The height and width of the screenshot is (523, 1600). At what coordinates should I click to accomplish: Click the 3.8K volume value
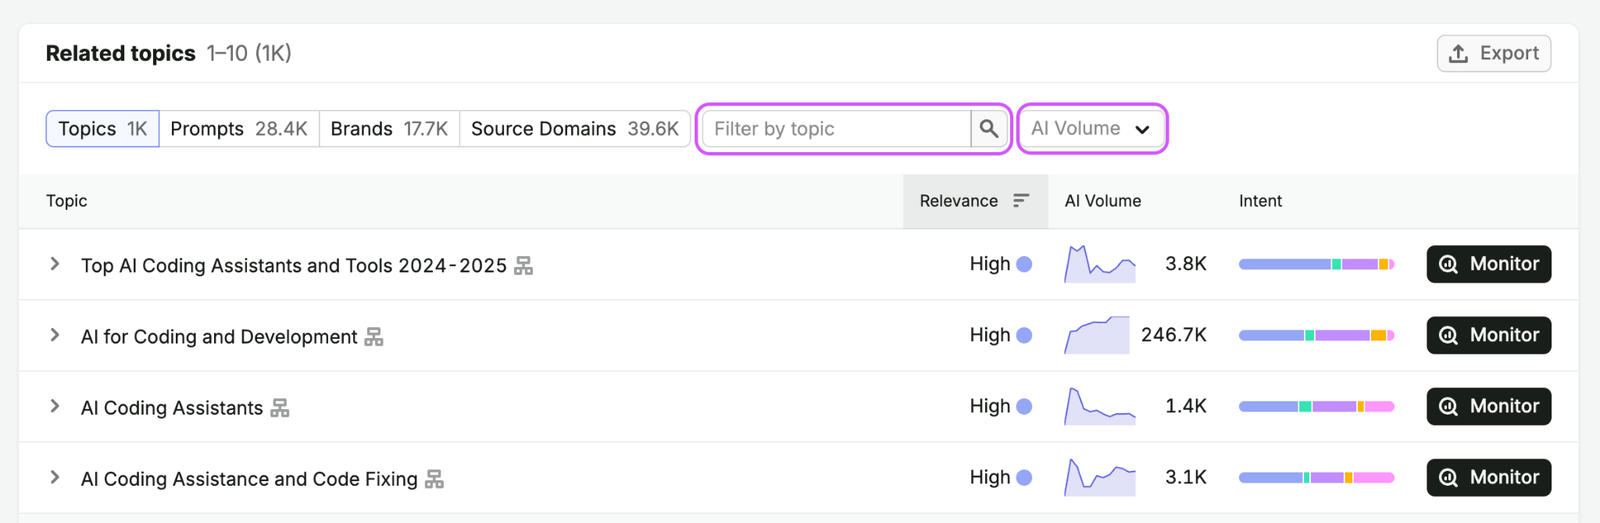tap(1186, 264)
